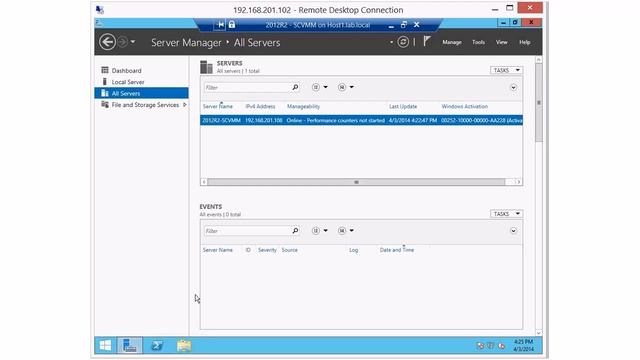Click the left arrow of the Servers horizontal scrollbar
Image resolution: width=640 pixels, height=360 pixels.
tap(204, 182)
